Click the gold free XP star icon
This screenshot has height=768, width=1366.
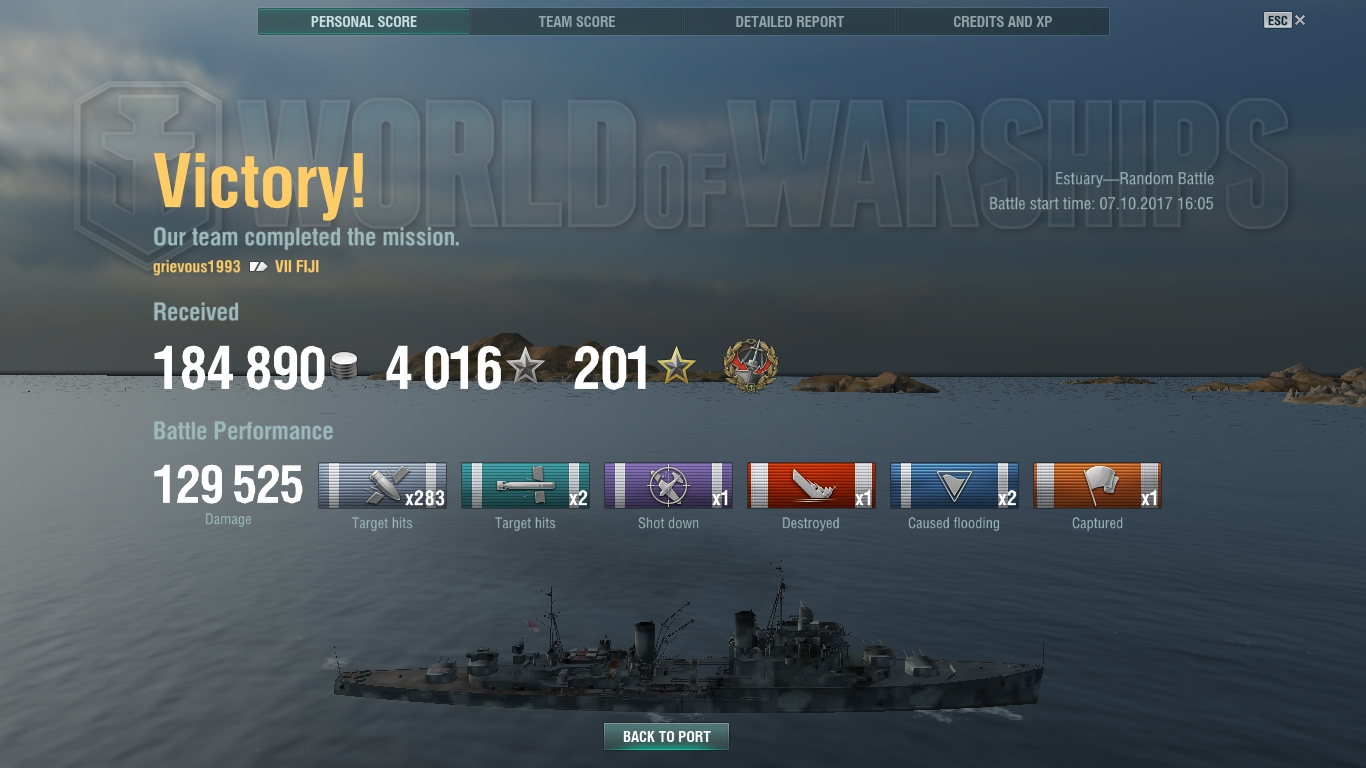[x=676, y=367]
